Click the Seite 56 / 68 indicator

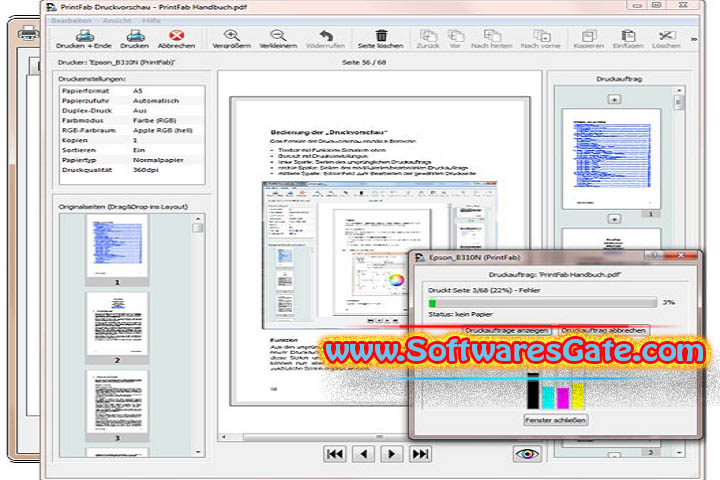point(364,62)
